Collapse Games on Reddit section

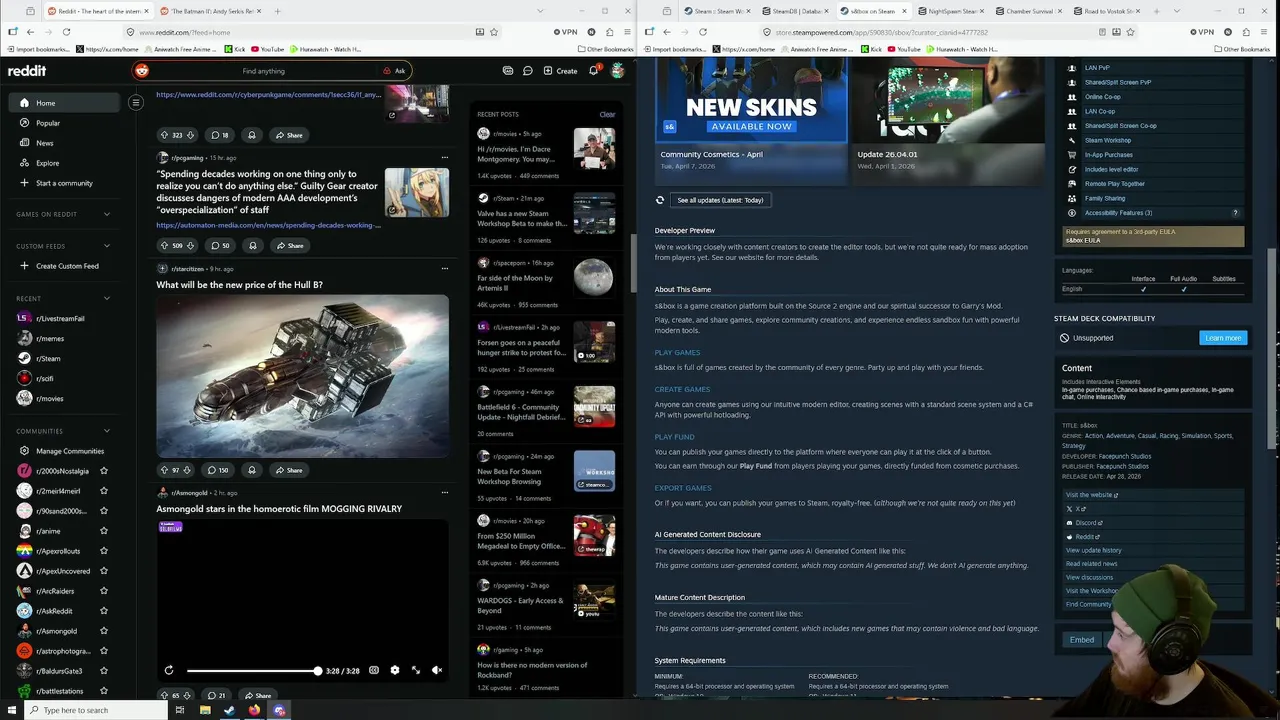click(x=107, y=214)
